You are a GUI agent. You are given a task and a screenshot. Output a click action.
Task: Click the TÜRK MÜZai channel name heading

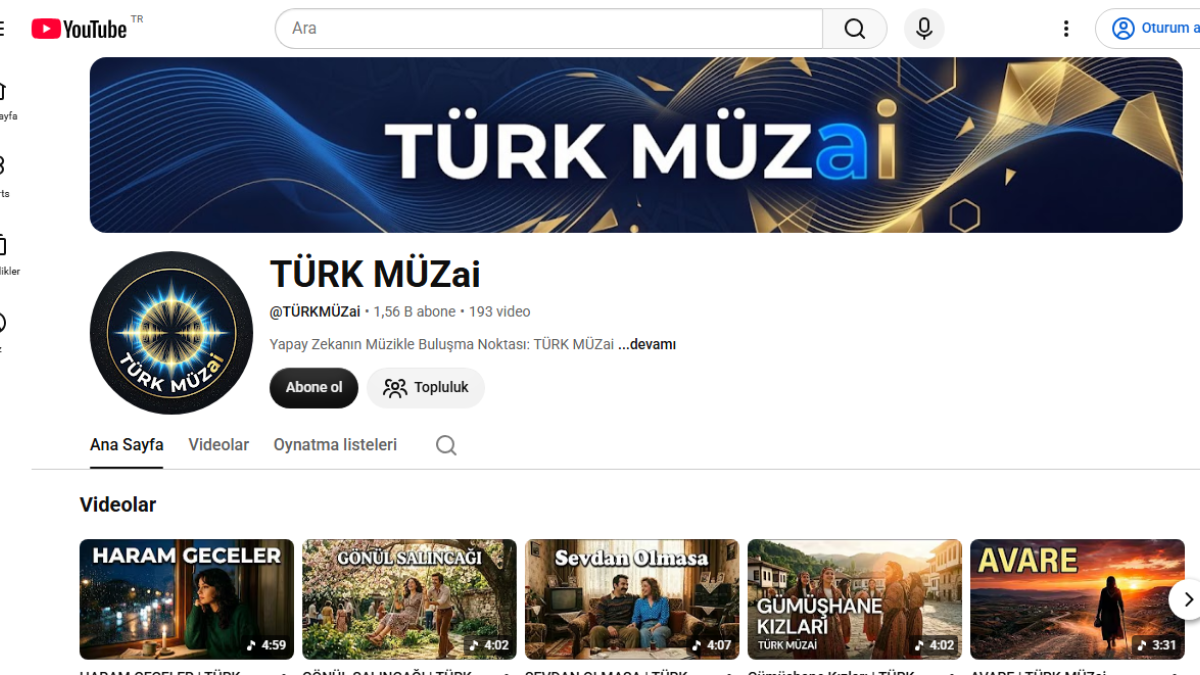pos(375,274)
